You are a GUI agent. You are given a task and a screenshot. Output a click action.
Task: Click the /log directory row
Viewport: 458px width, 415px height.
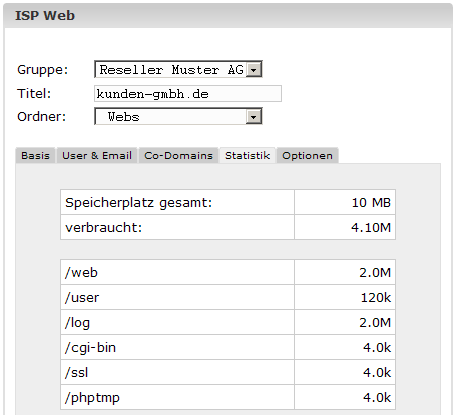(228, 322)
